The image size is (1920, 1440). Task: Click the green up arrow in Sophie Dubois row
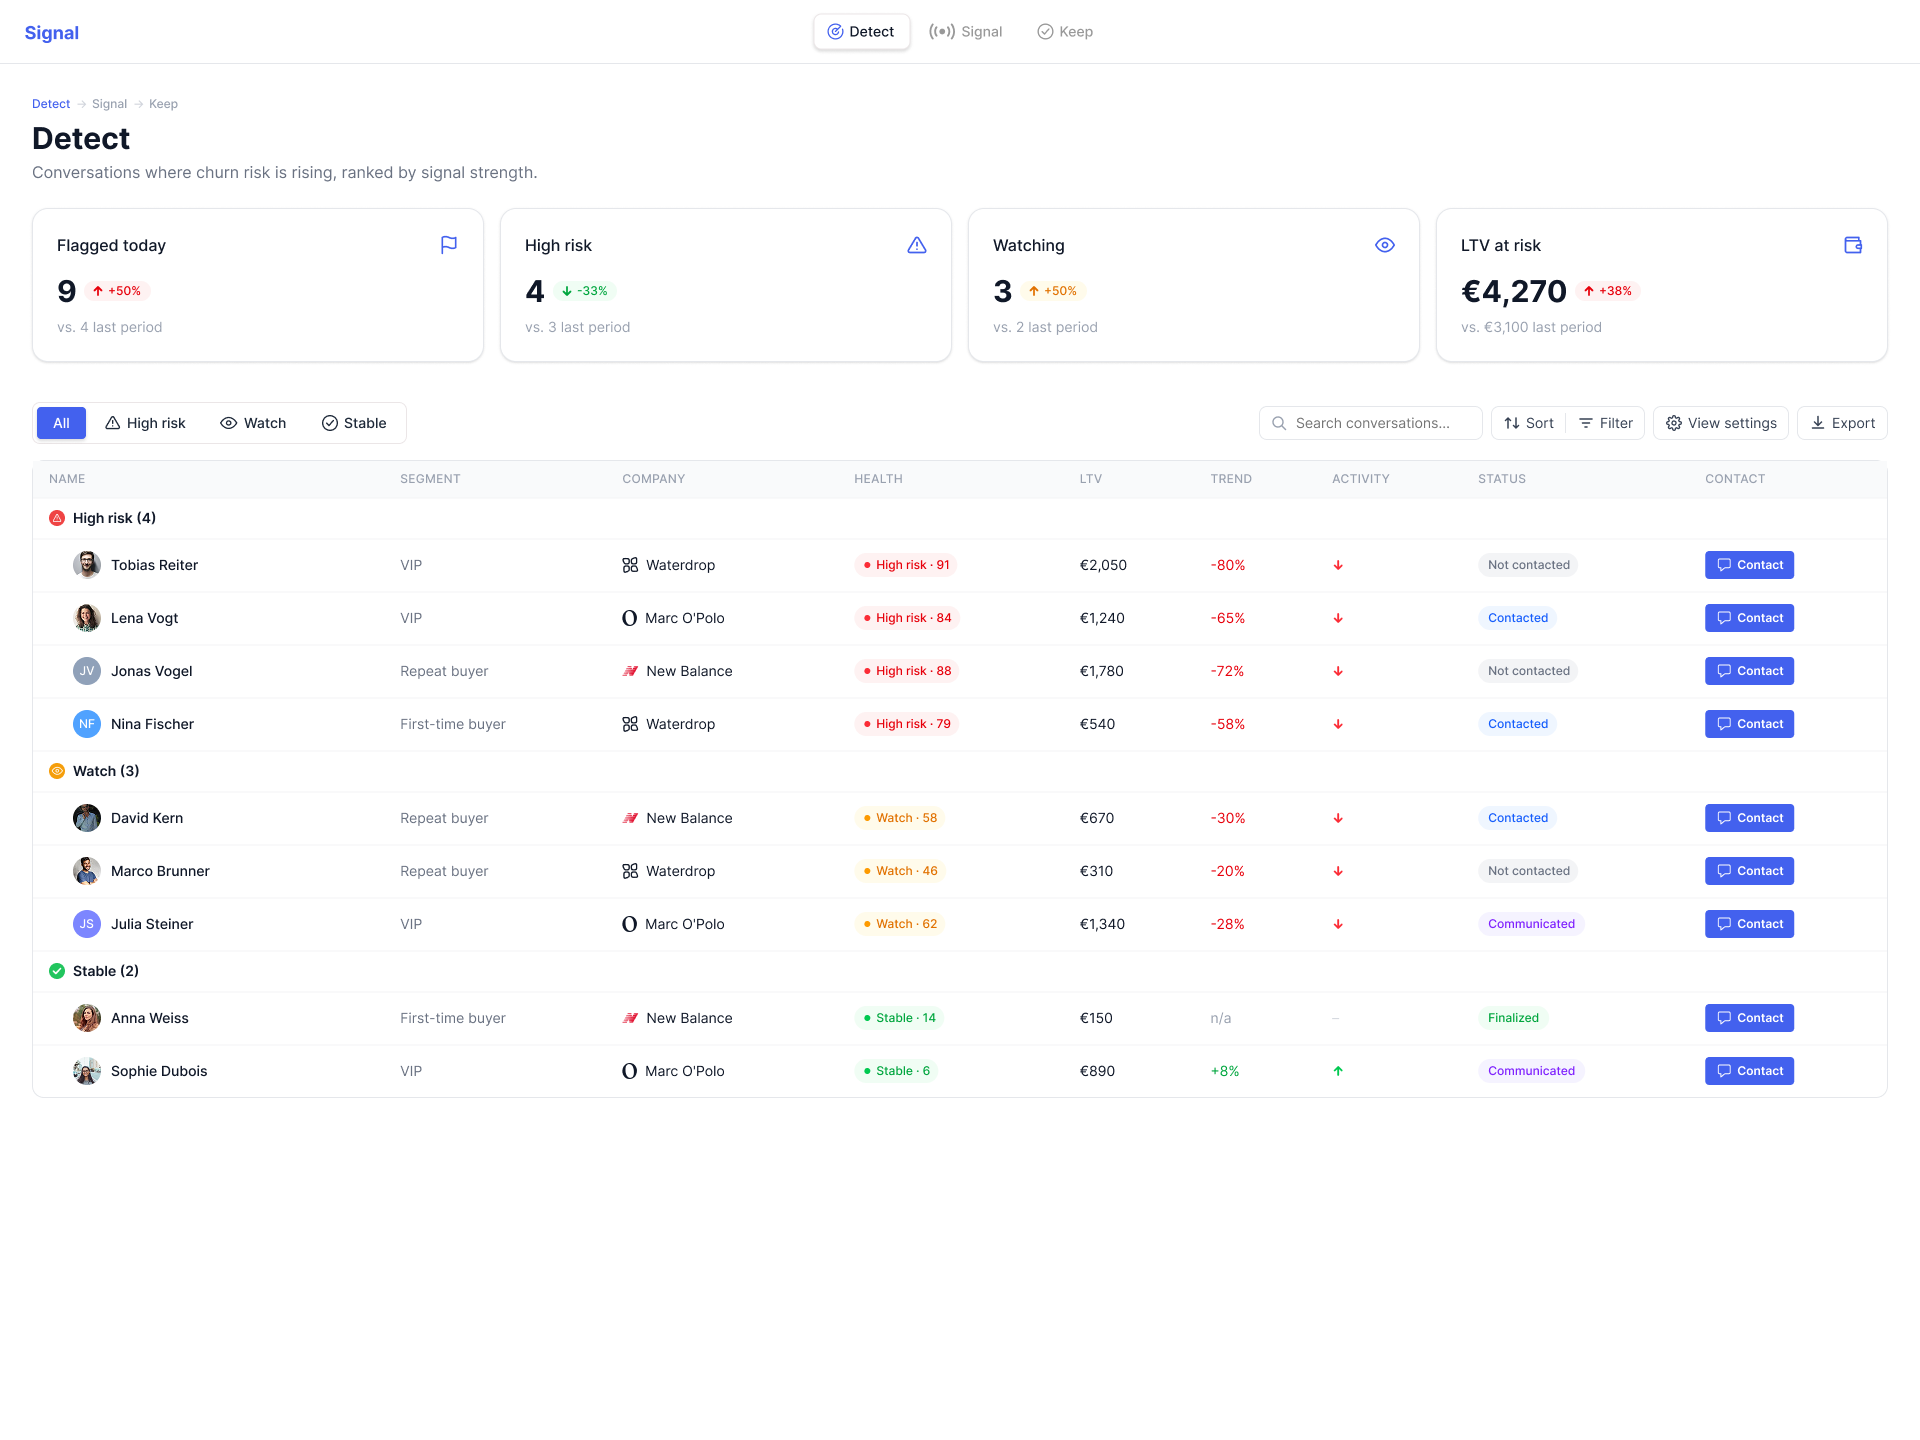click(x=1338, y=1071)
